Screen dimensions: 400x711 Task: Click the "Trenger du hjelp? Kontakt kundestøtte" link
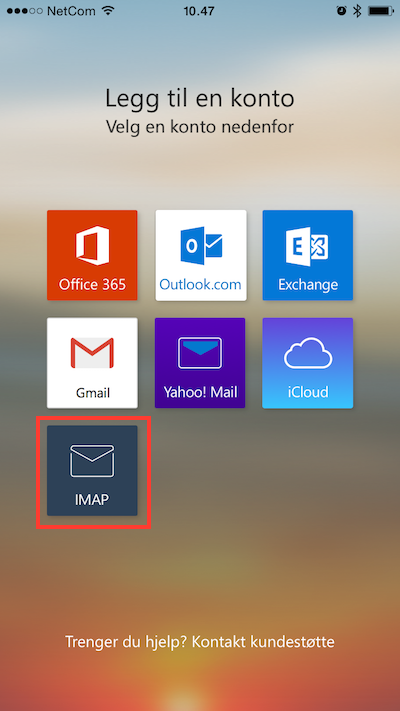click(x=200, y=642)
